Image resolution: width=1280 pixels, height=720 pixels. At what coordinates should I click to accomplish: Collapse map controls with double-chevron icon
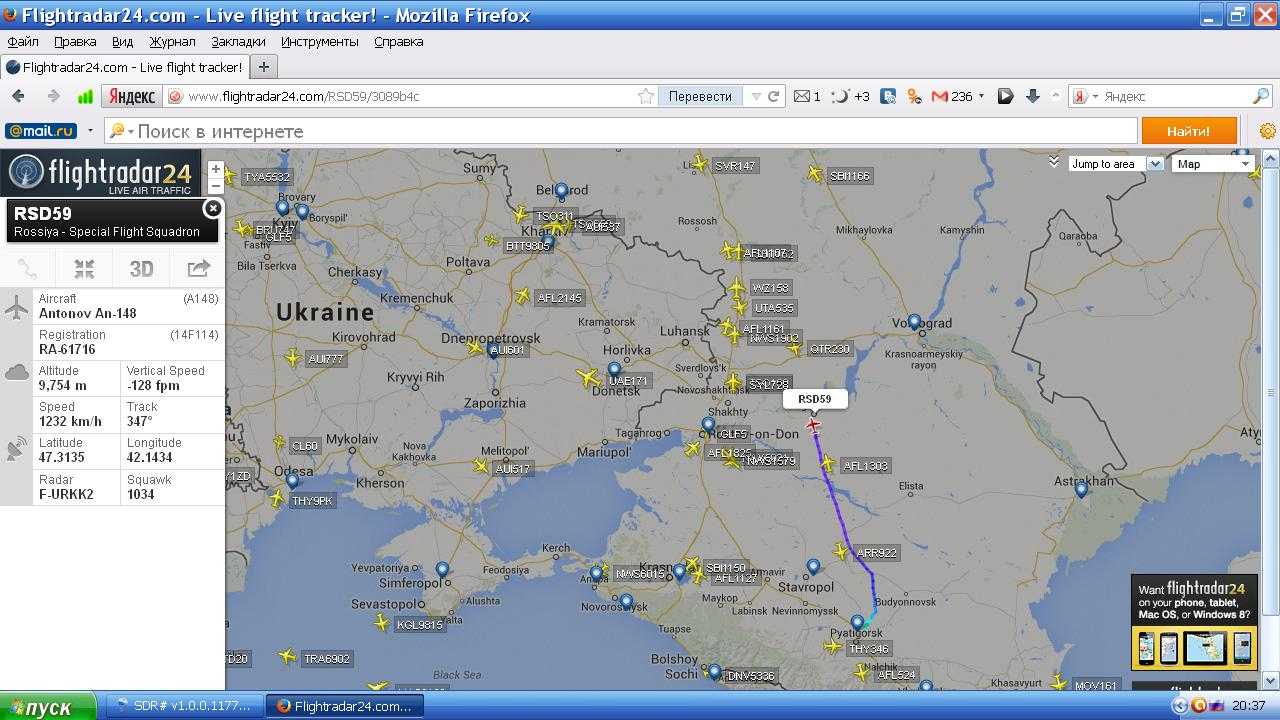tap(1053, 161)
